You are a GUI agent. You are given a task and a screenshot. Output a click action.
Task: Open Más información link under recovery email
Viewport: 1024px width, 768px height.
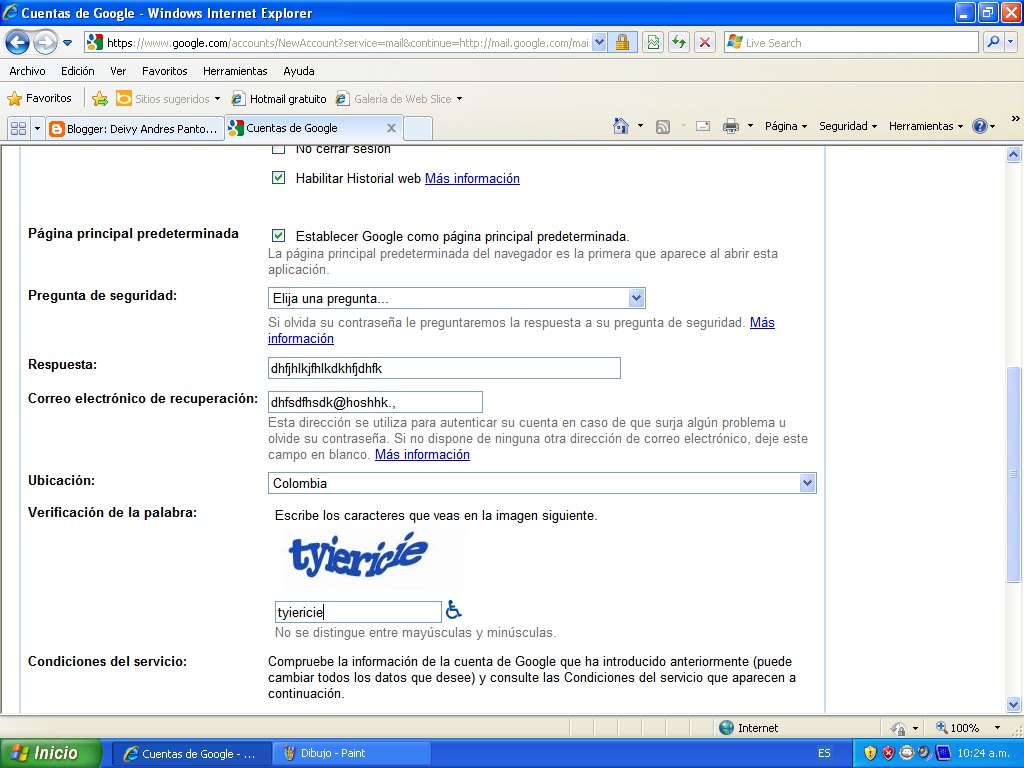point(422,455)
